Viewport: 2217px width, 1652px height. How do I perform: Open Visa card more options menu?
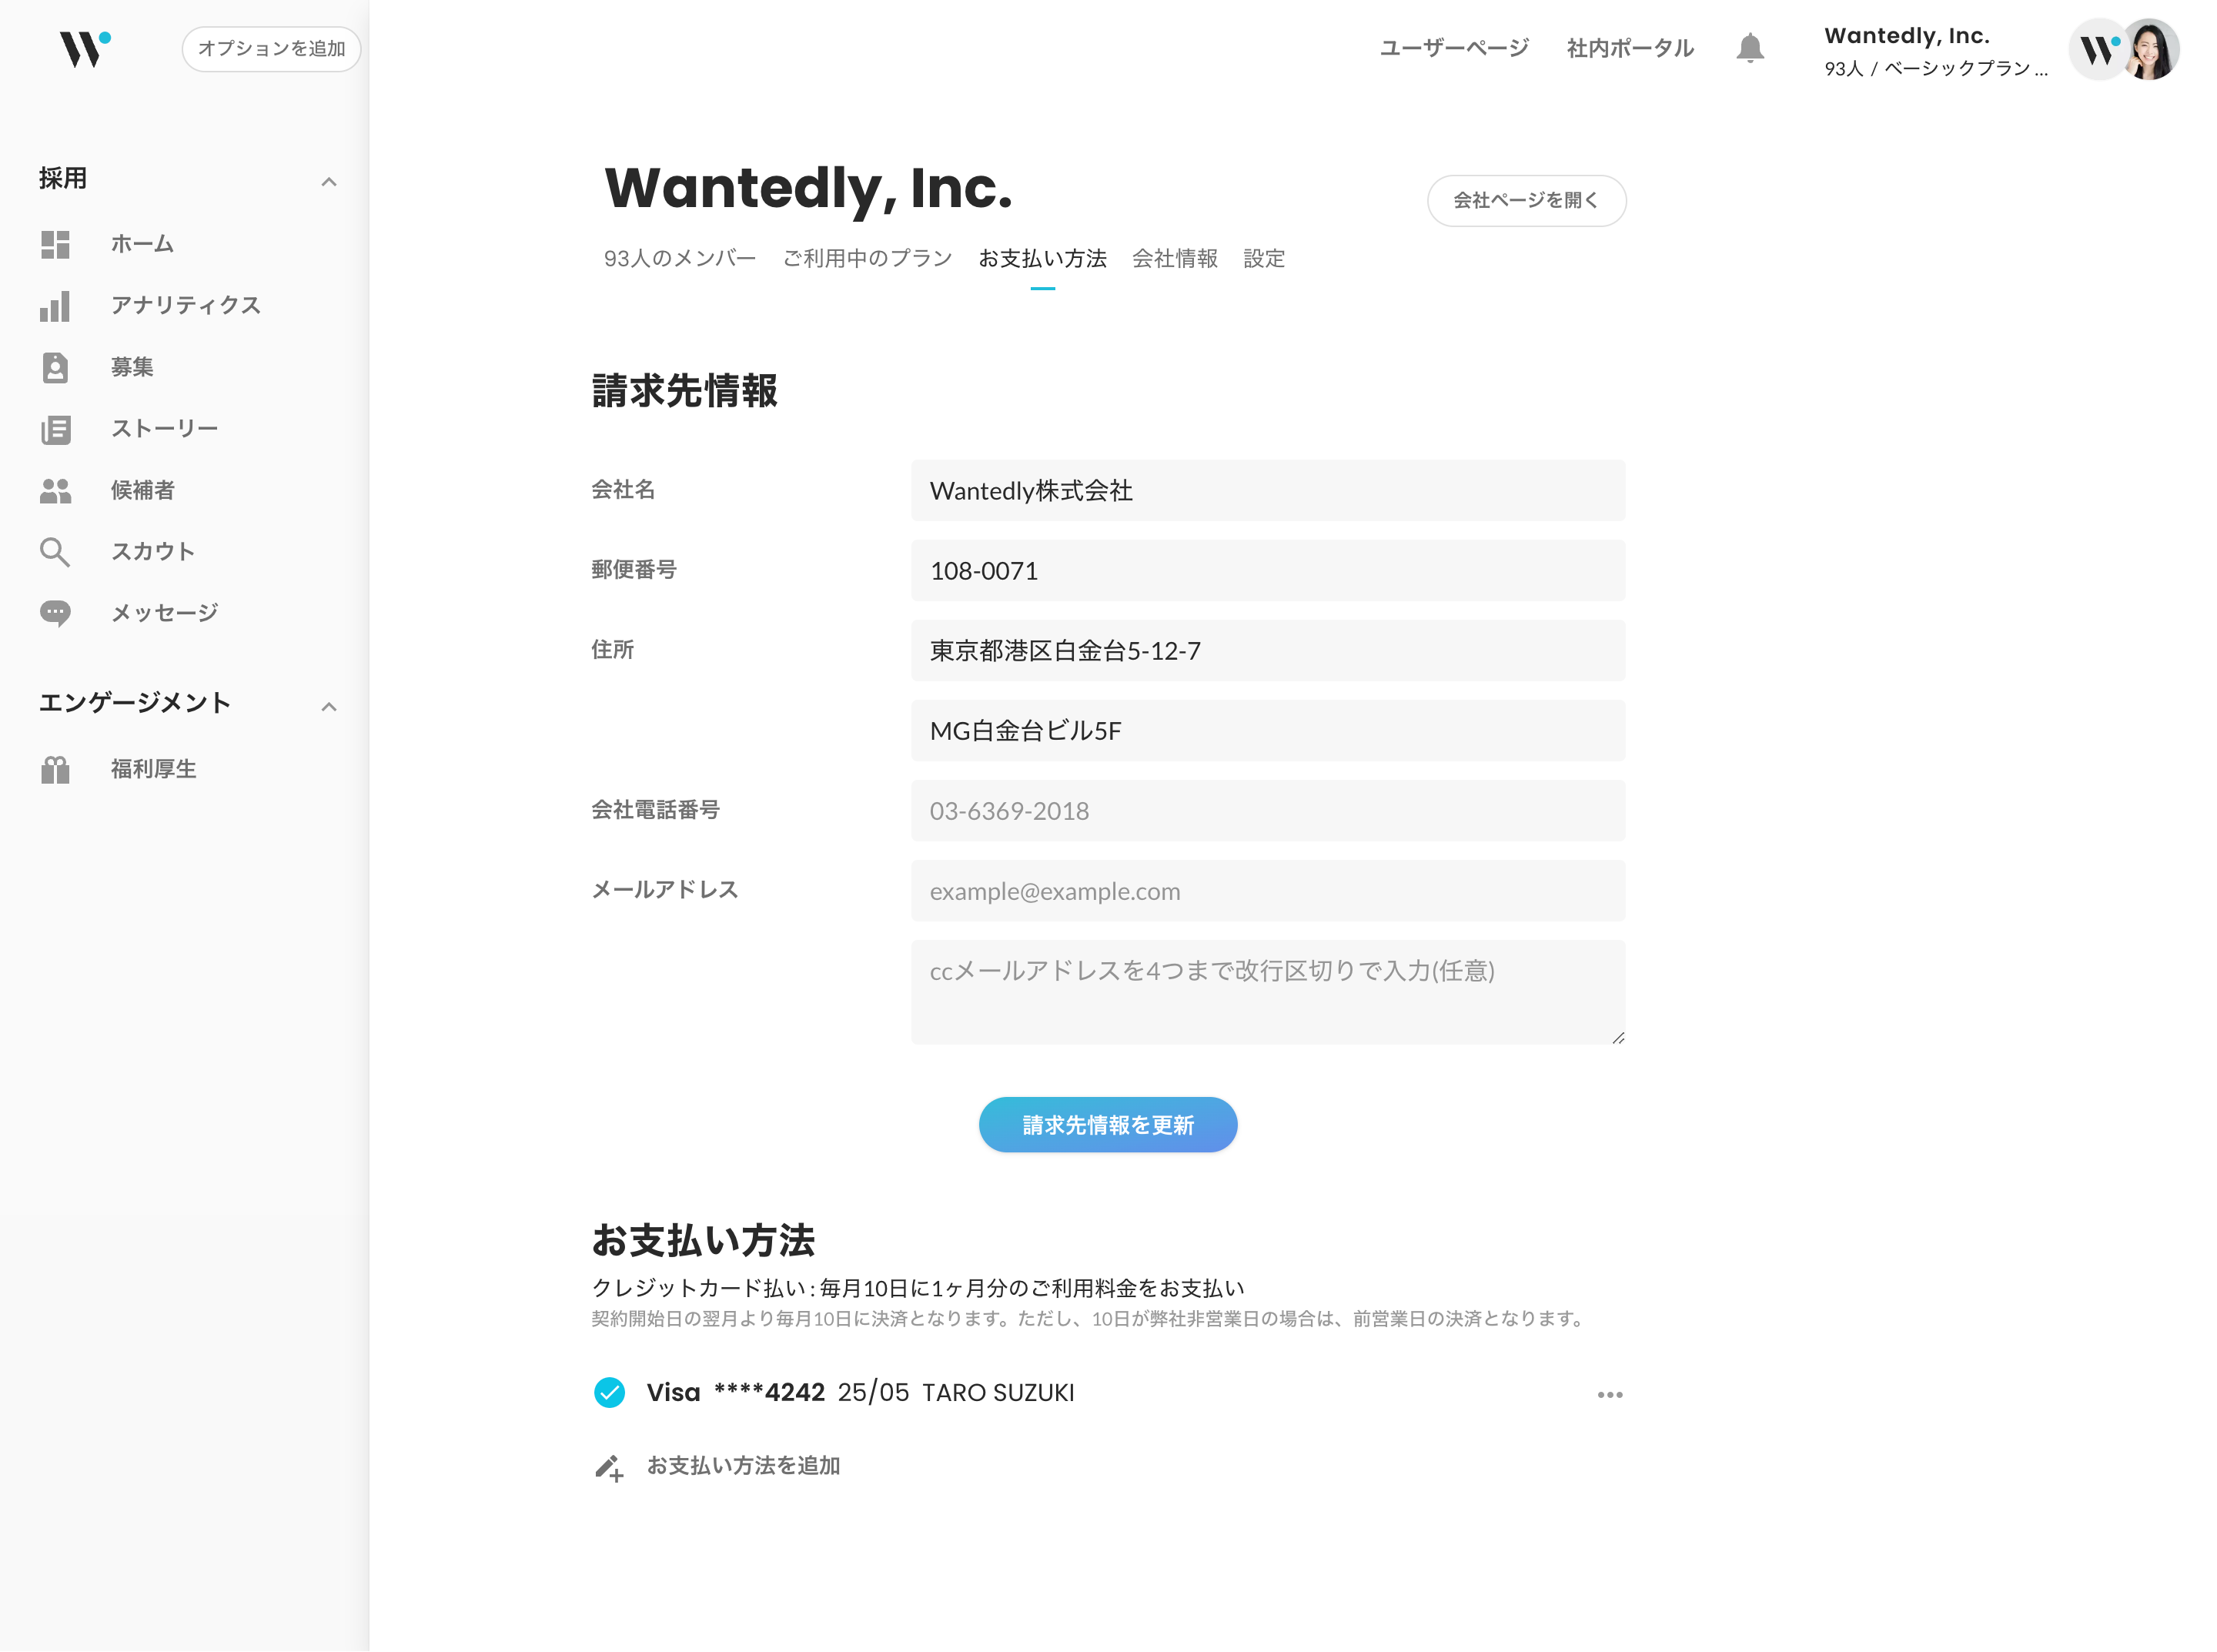click(x=1609, y=1394)
